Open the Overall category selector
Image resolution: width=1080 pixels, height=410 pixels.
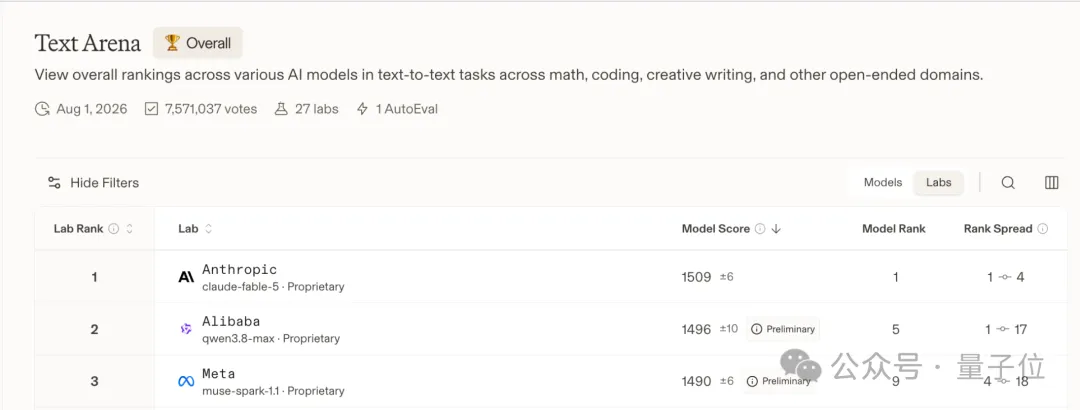point(198,43)
